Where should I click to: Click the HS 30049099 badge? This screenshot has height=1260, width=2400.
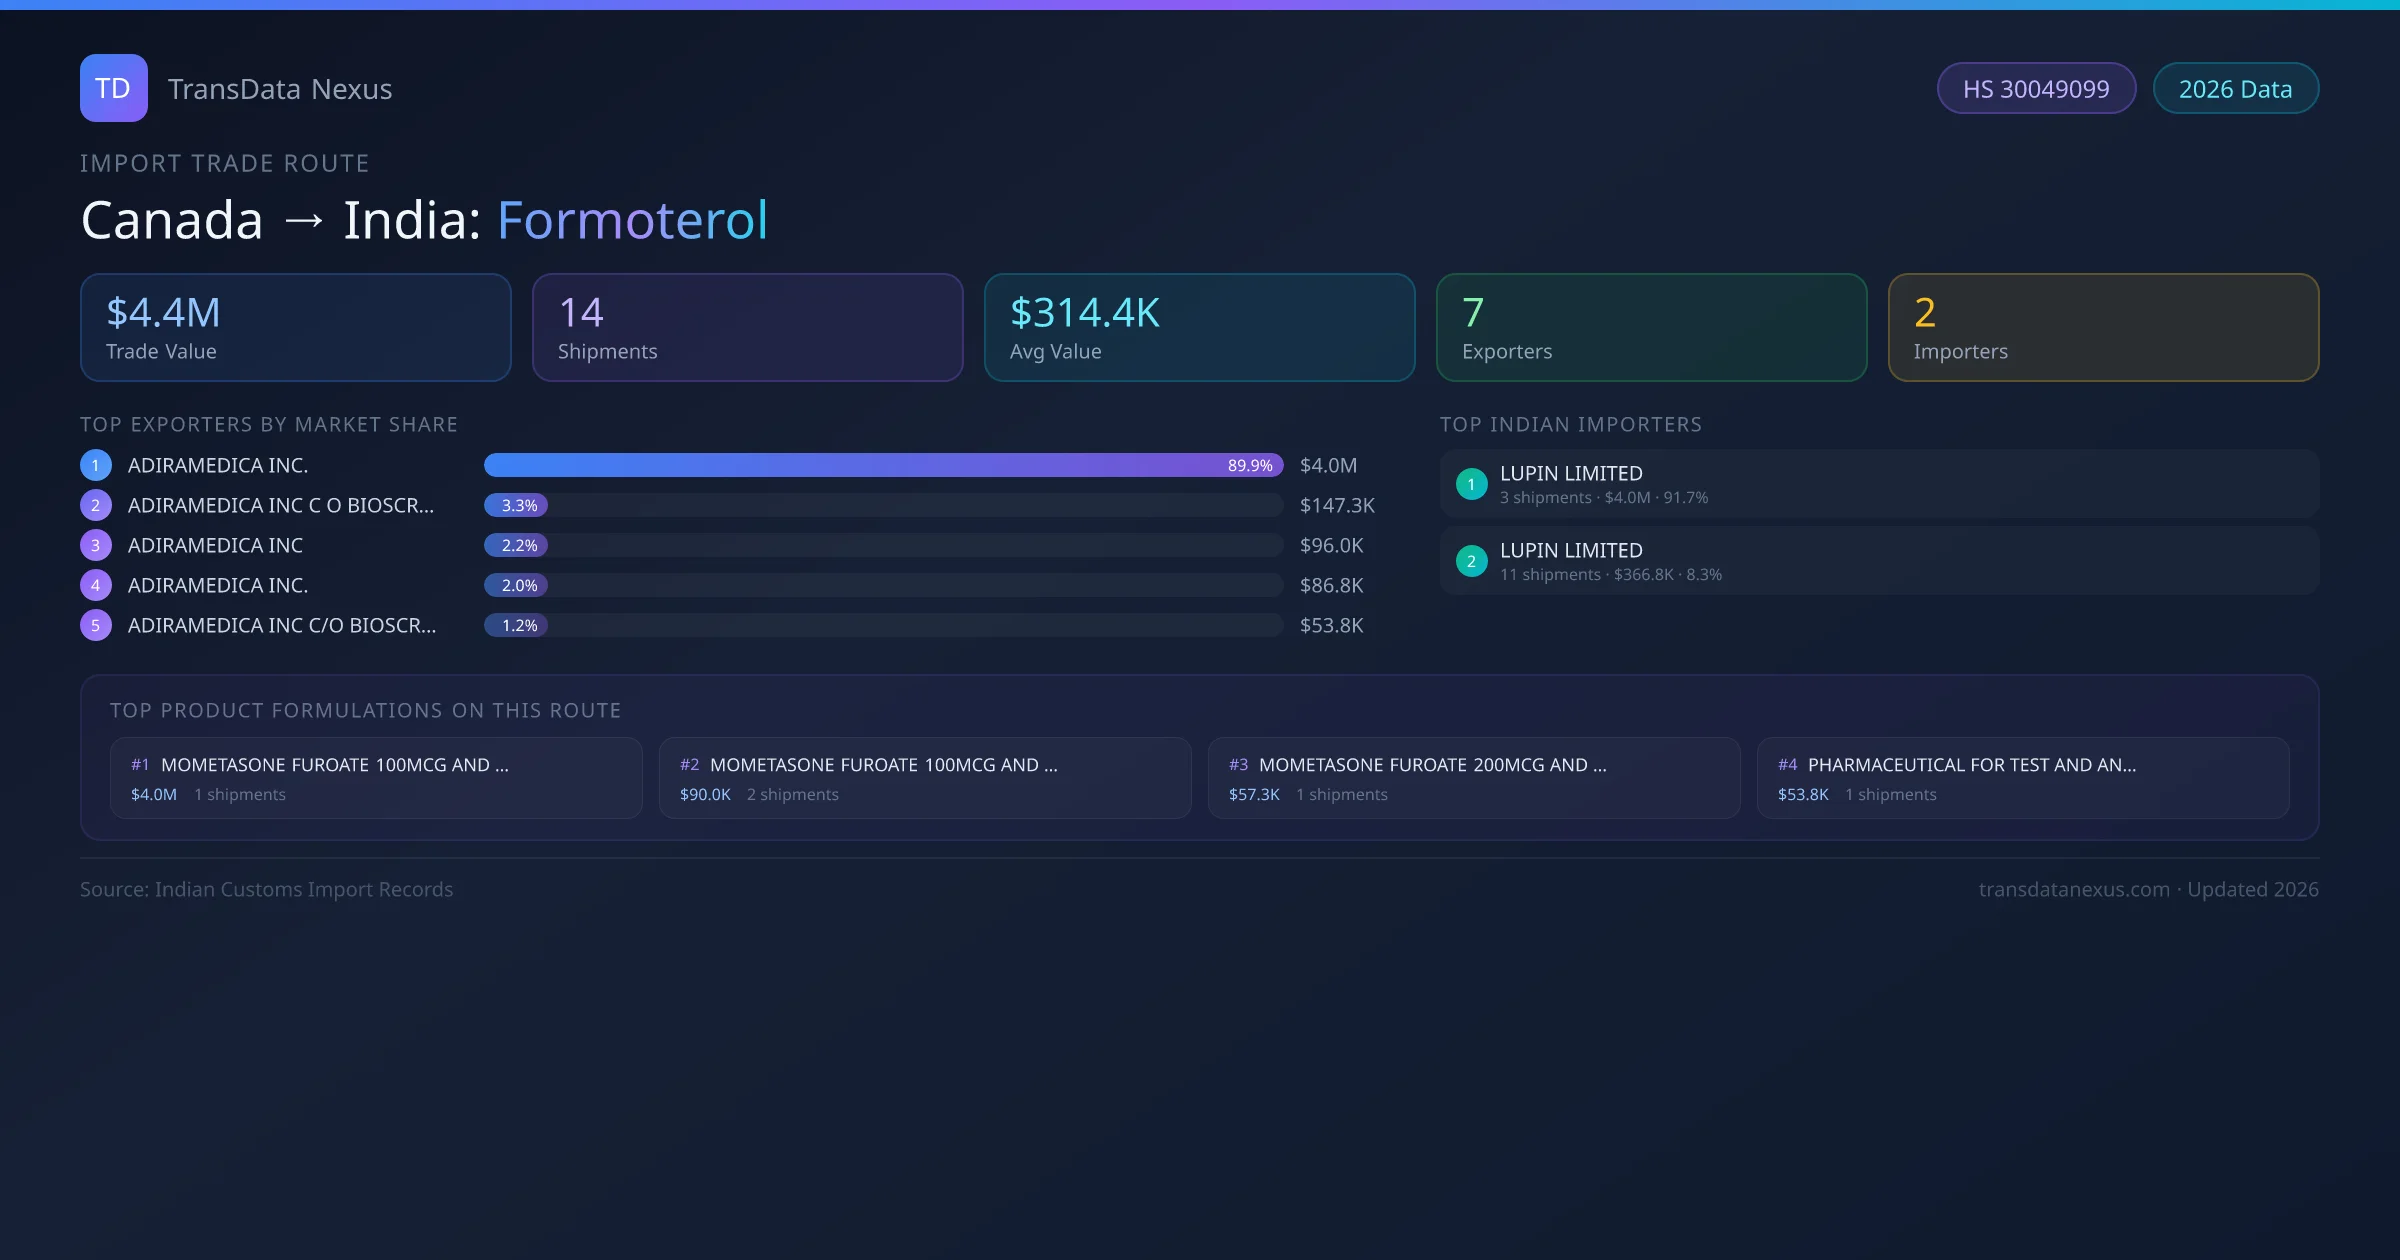(2035, 89)
